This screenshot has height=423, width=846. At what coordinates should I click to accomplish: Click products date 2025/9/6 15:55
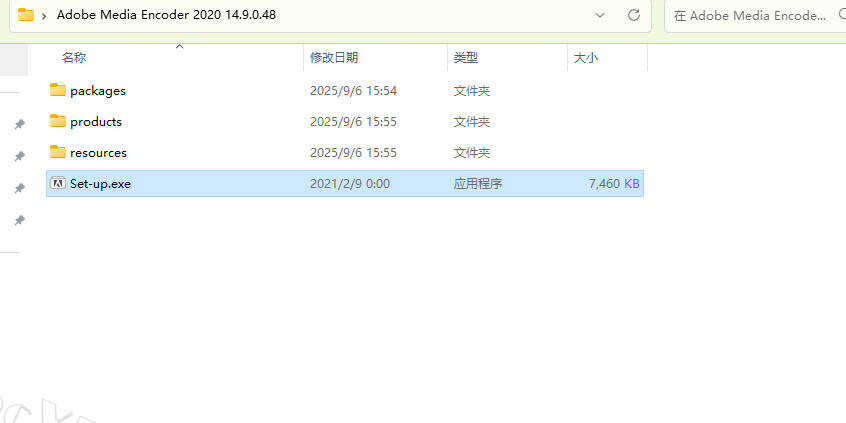[x=353, y=122]
